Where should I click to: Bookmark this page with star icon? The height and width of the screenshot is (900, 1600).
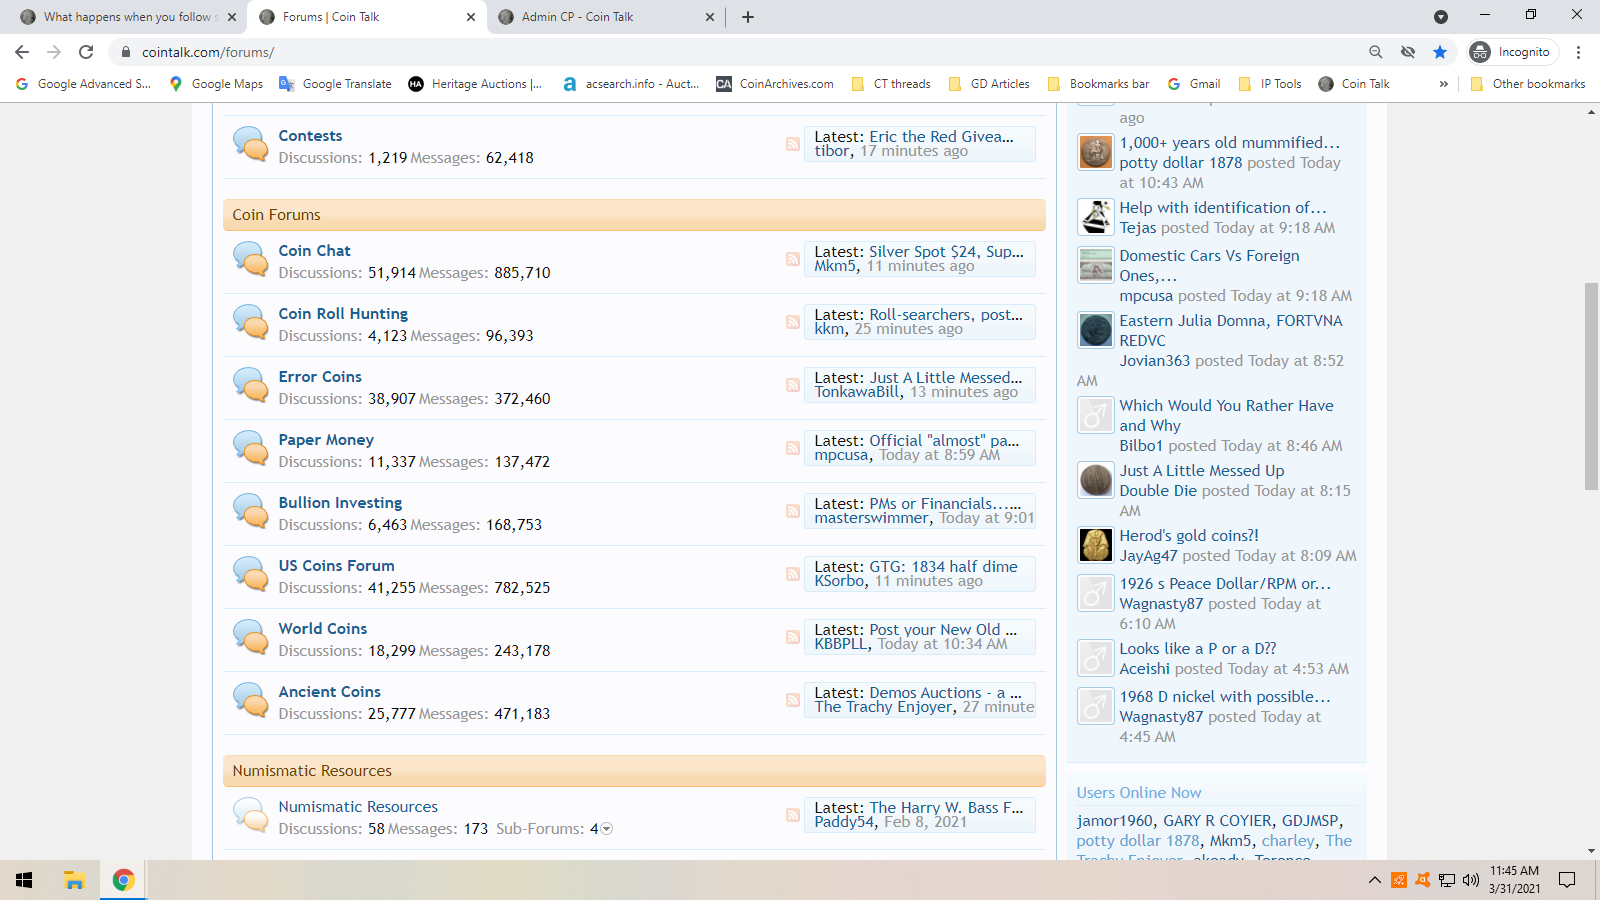(x=1439, y=52)
